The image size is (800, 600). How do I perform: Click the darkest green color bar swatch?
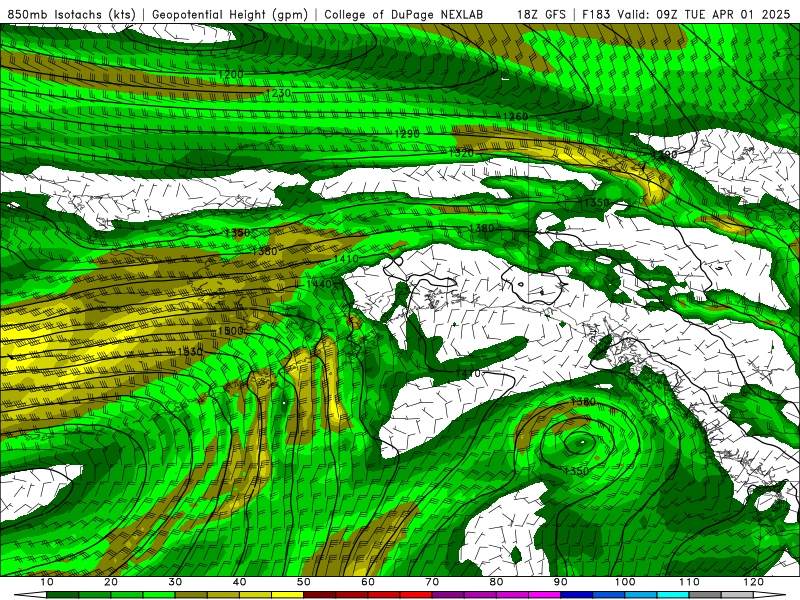[x=62, y=595]
